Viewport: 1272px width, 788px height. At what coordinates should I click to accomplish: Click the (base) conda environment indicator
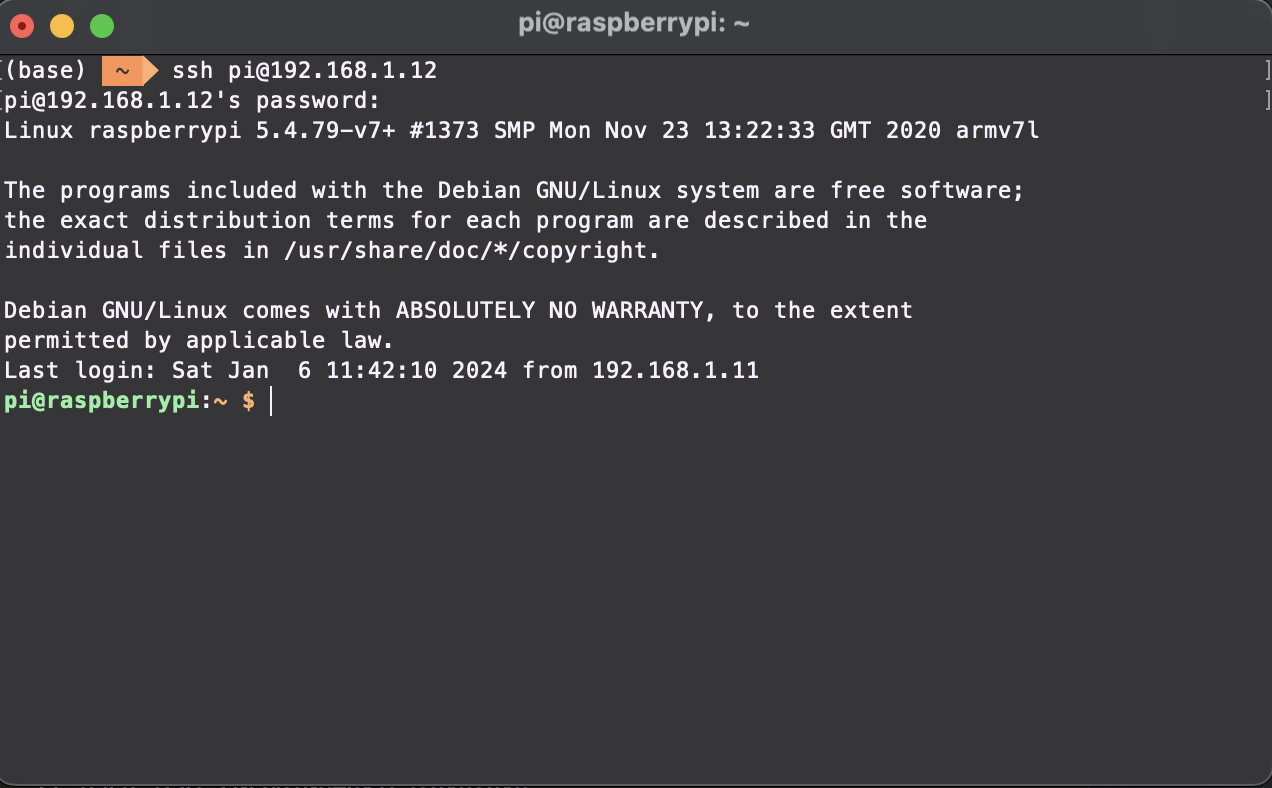[x=46, y=71]
